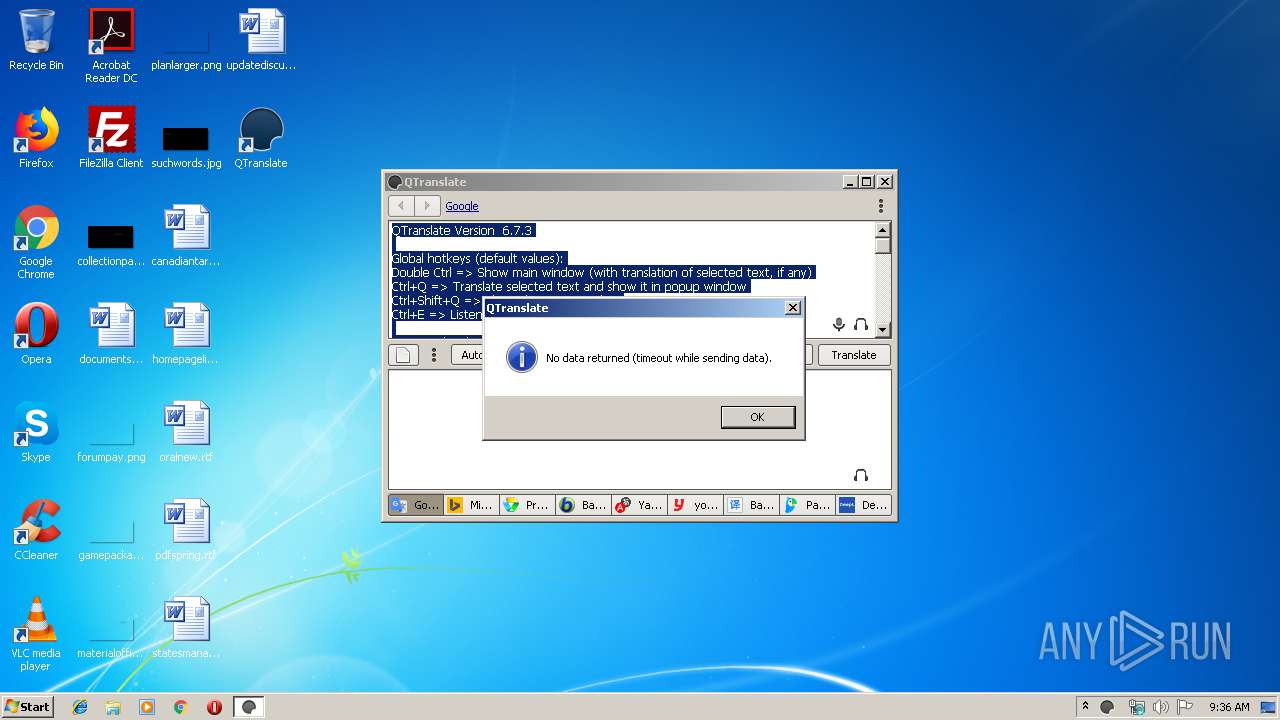Select the Papago service tab

pyautogui.click(x=807, y=505)
